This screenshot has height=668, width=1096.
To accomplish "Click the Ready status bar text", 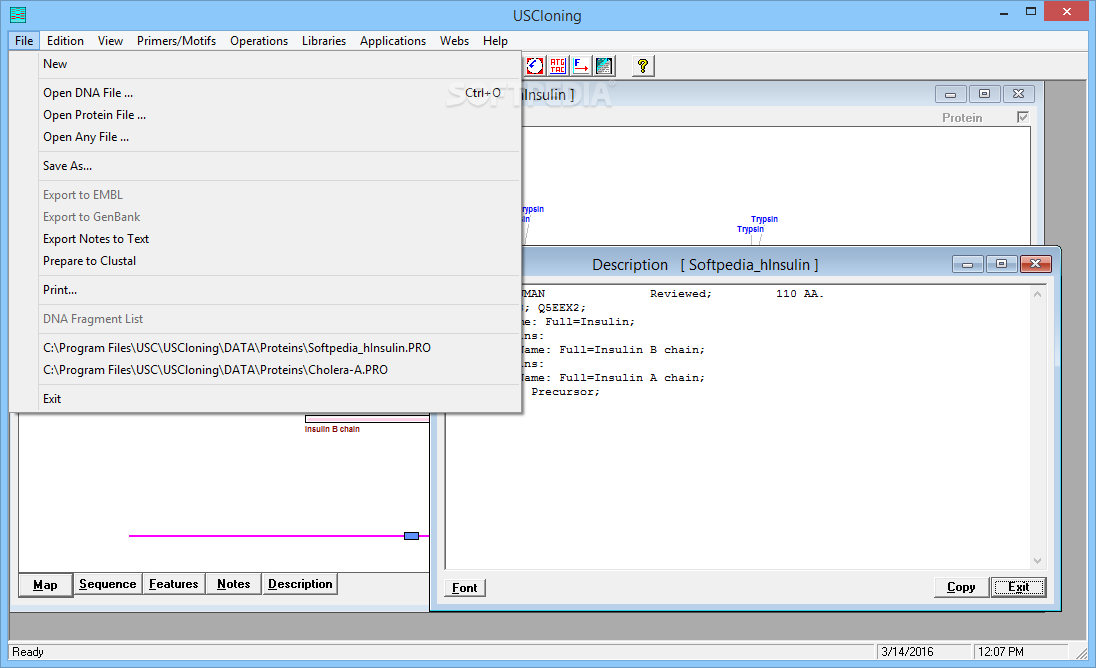I will (x=28, y=651).
